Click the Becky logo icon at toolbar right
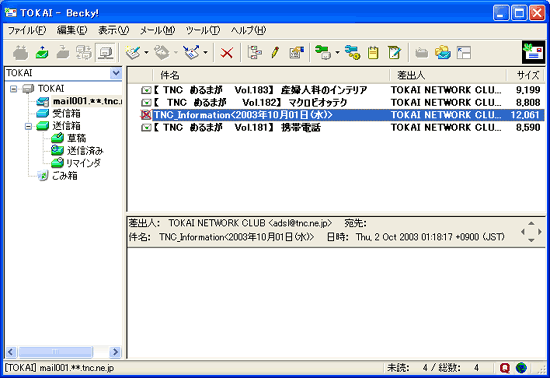Screen dimensions: 550x378 (533, 53)
